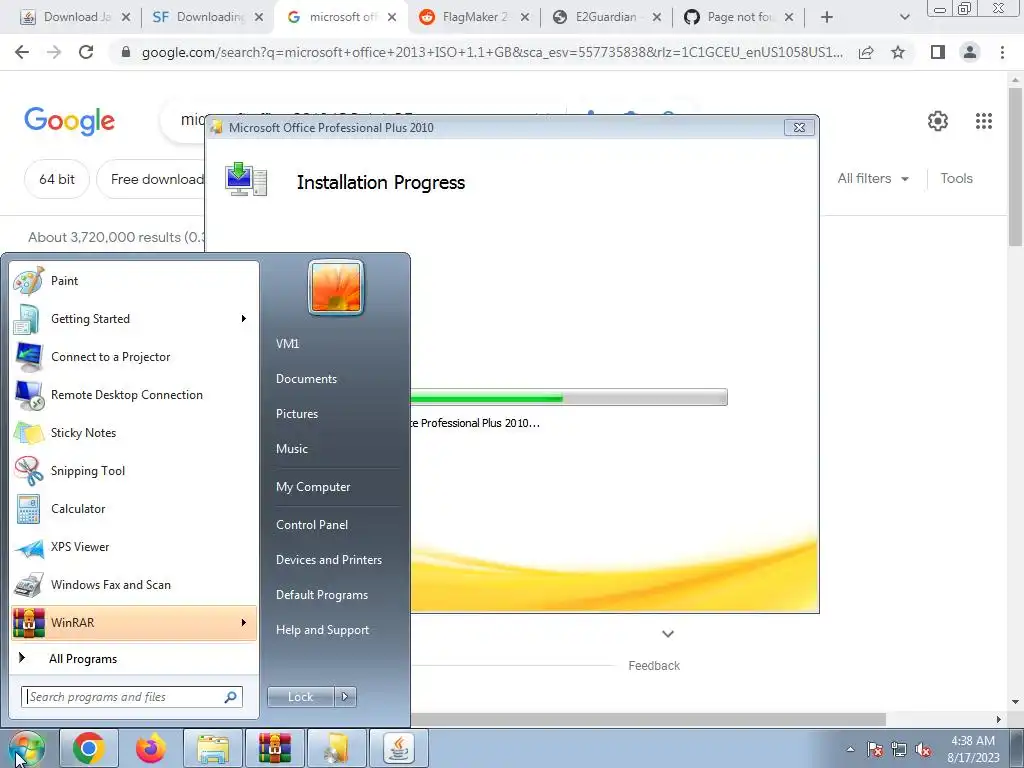Open Help and Support
The image size is (1024, 768).
tap(323, 630)
